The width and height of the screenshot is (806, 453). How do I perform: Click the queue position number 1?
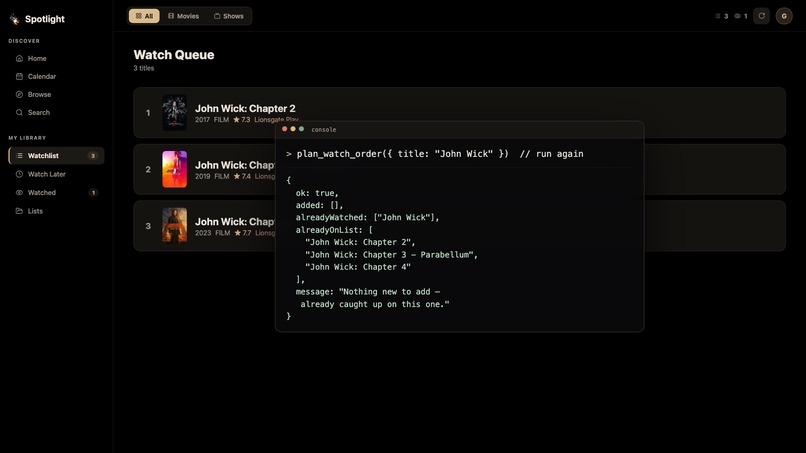tap(148, 113)
